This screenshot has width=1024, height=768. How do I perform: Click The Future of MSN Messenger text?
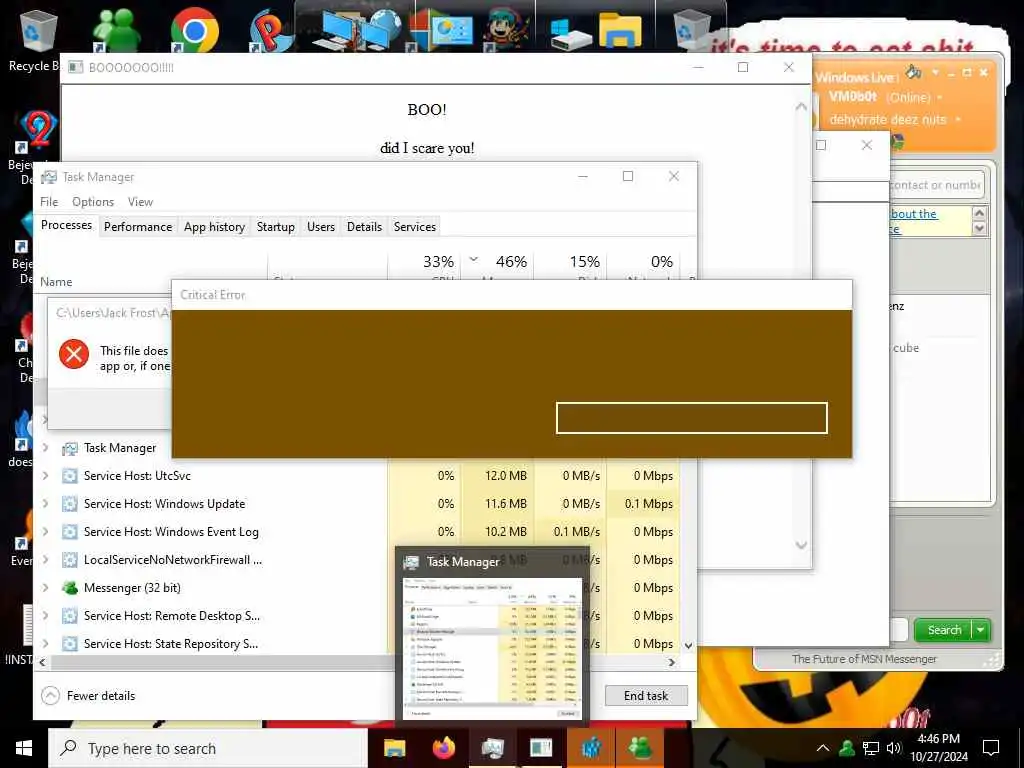864,659
